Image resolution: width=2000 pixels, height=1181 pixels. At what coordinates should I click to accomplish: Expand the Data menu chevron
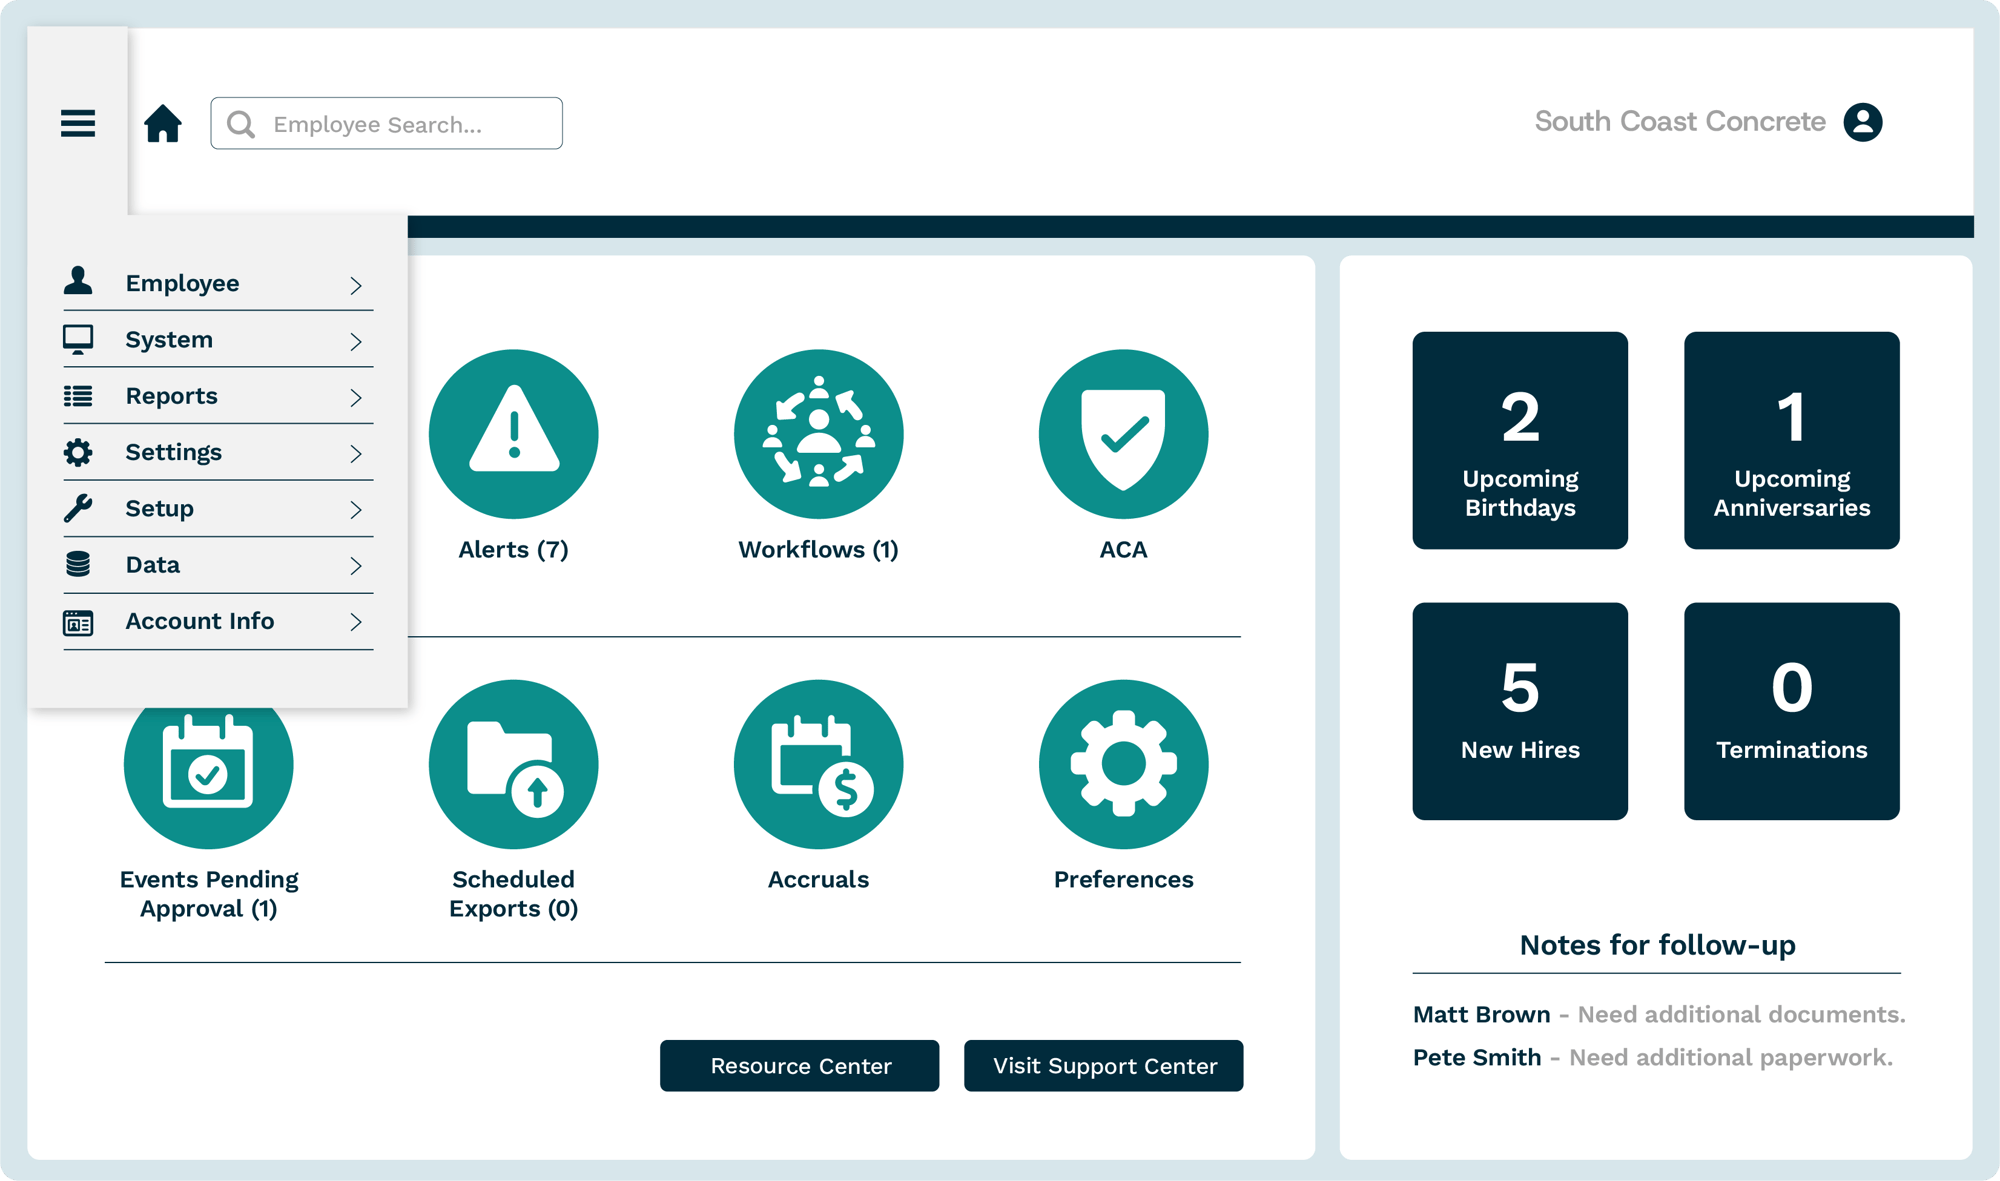[x=356, y=565]
